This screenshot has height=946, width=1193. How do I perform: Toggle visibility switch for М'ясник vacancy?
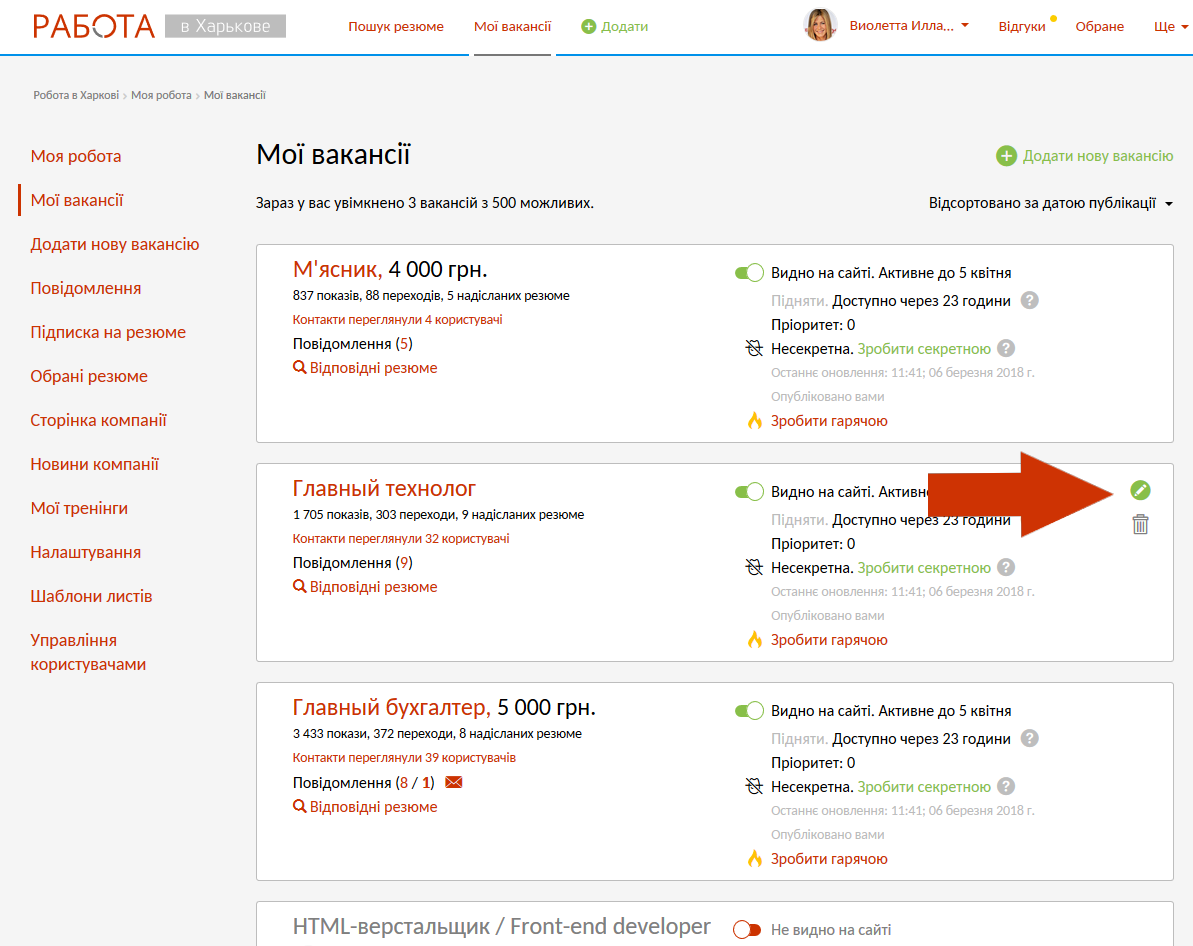pyautogui.click(x=749, y=273)
